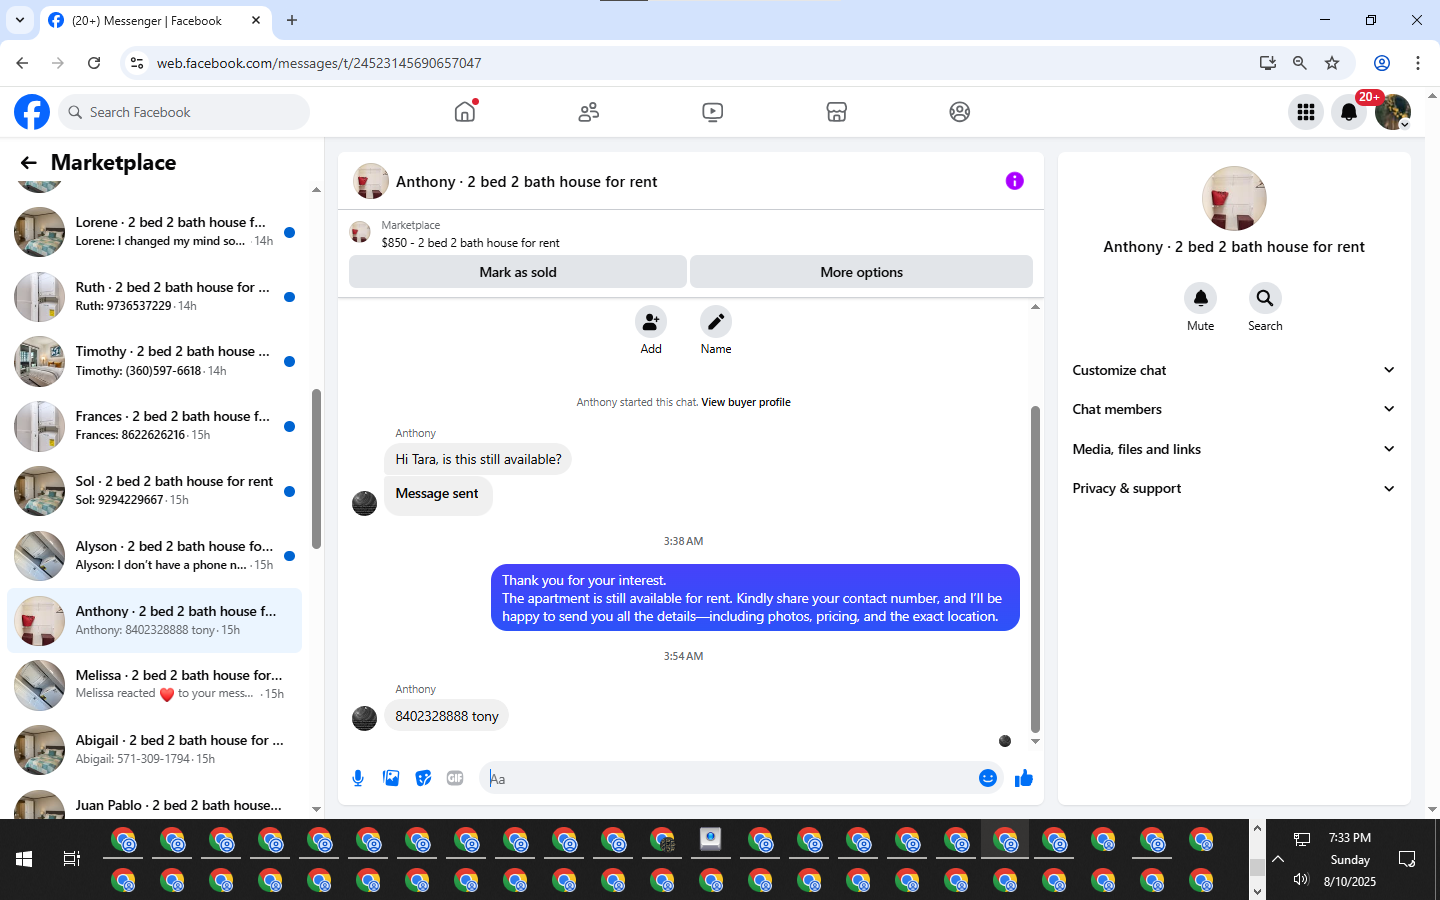
Task: Edit the chat name with pencil icon
Action: tap(716, 322)
